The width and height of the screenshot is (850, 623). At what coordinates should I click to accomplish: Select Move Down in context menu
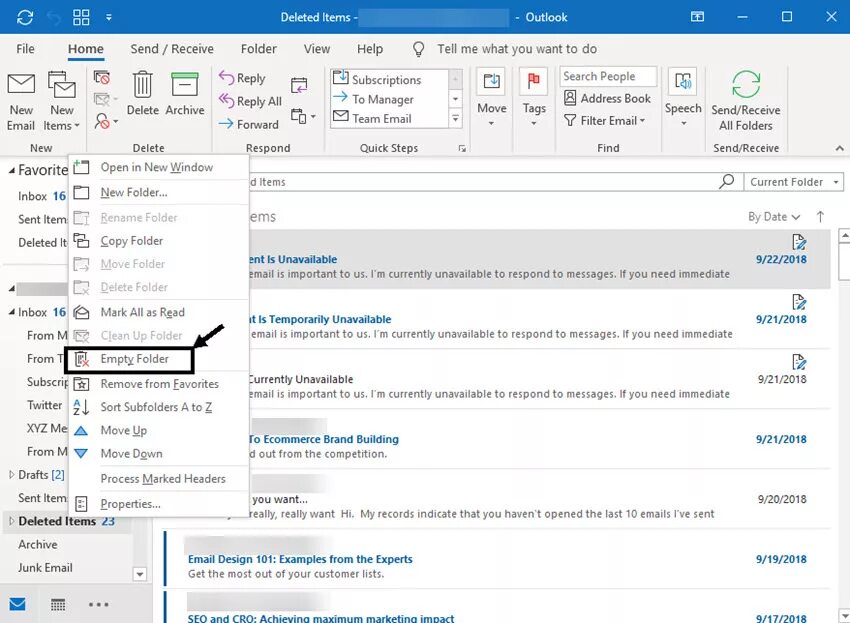click(x=158, y=453)
